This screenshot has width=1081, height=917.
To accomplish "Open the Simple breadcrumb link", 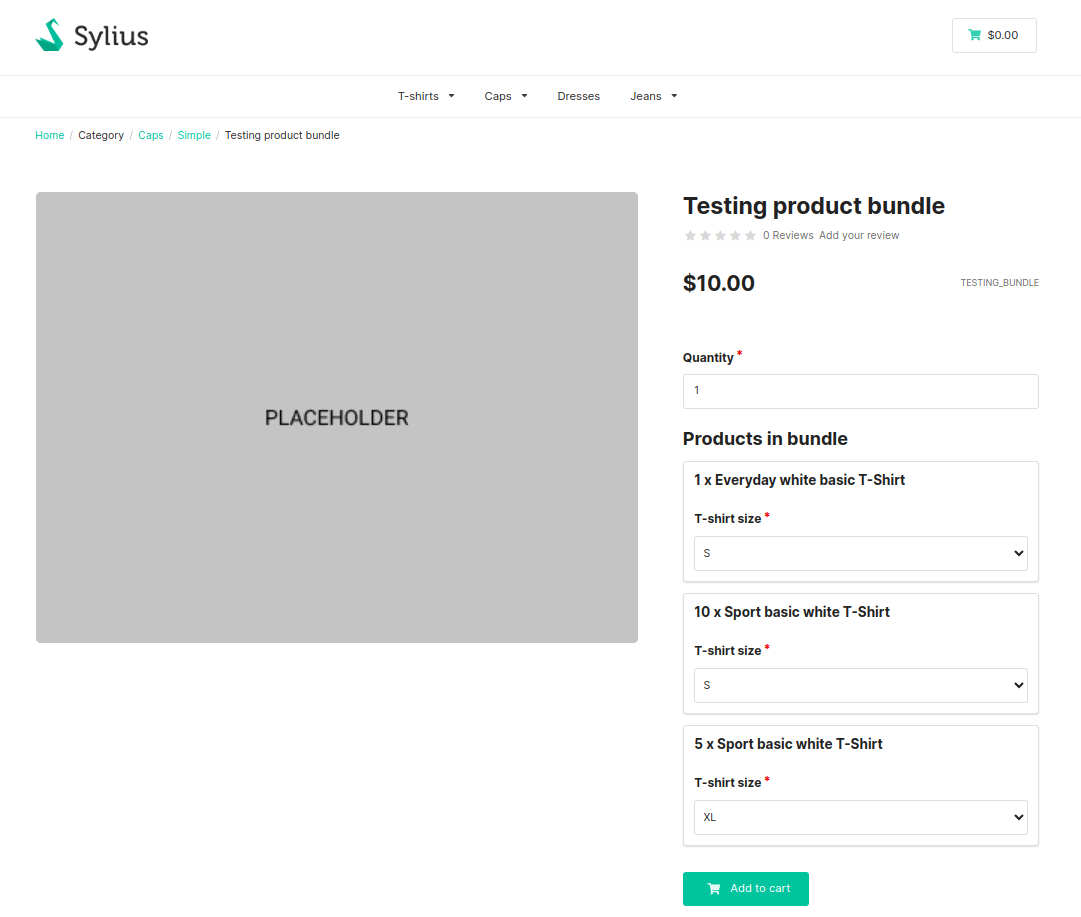I will click(194, 135).
